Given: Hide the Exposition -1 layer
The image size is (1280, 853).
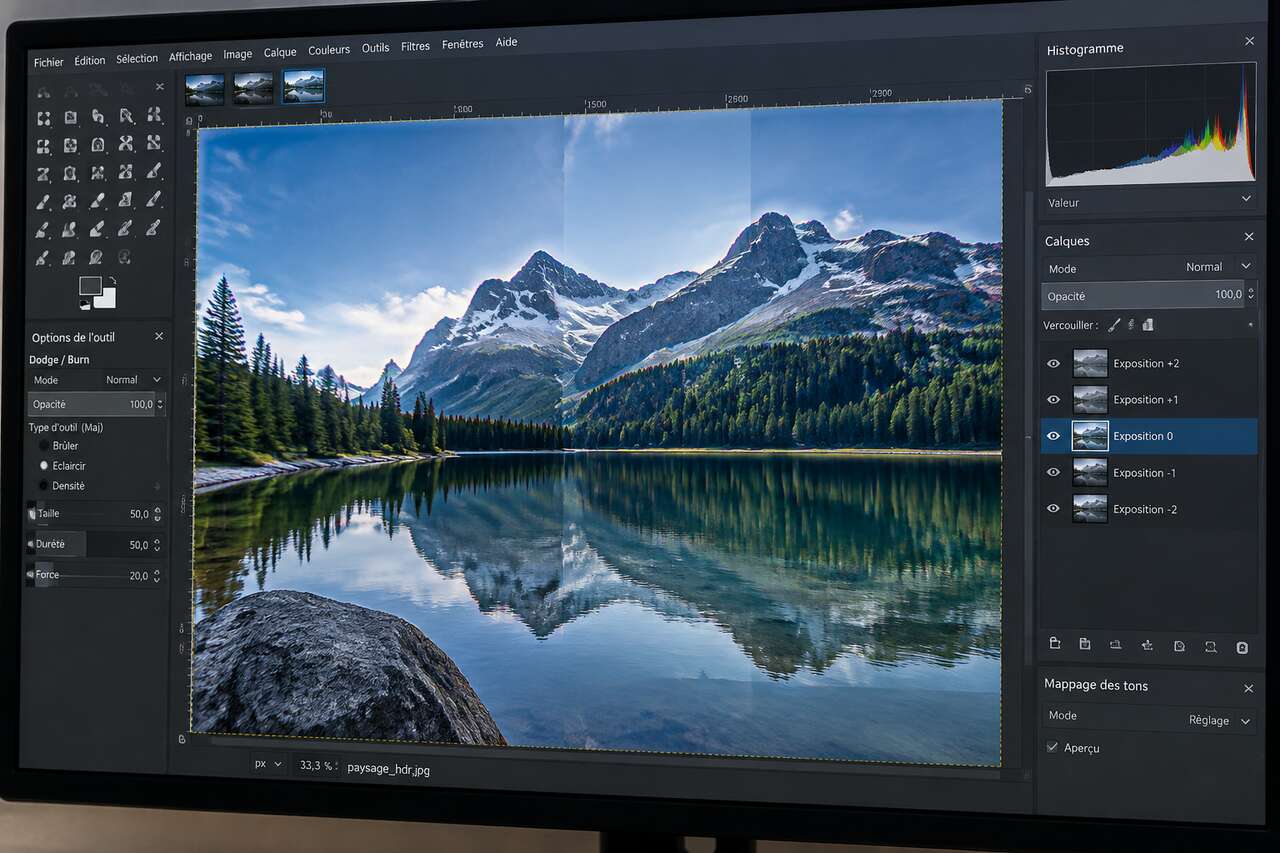Looking at the screenshot, I should [1053, 472].
